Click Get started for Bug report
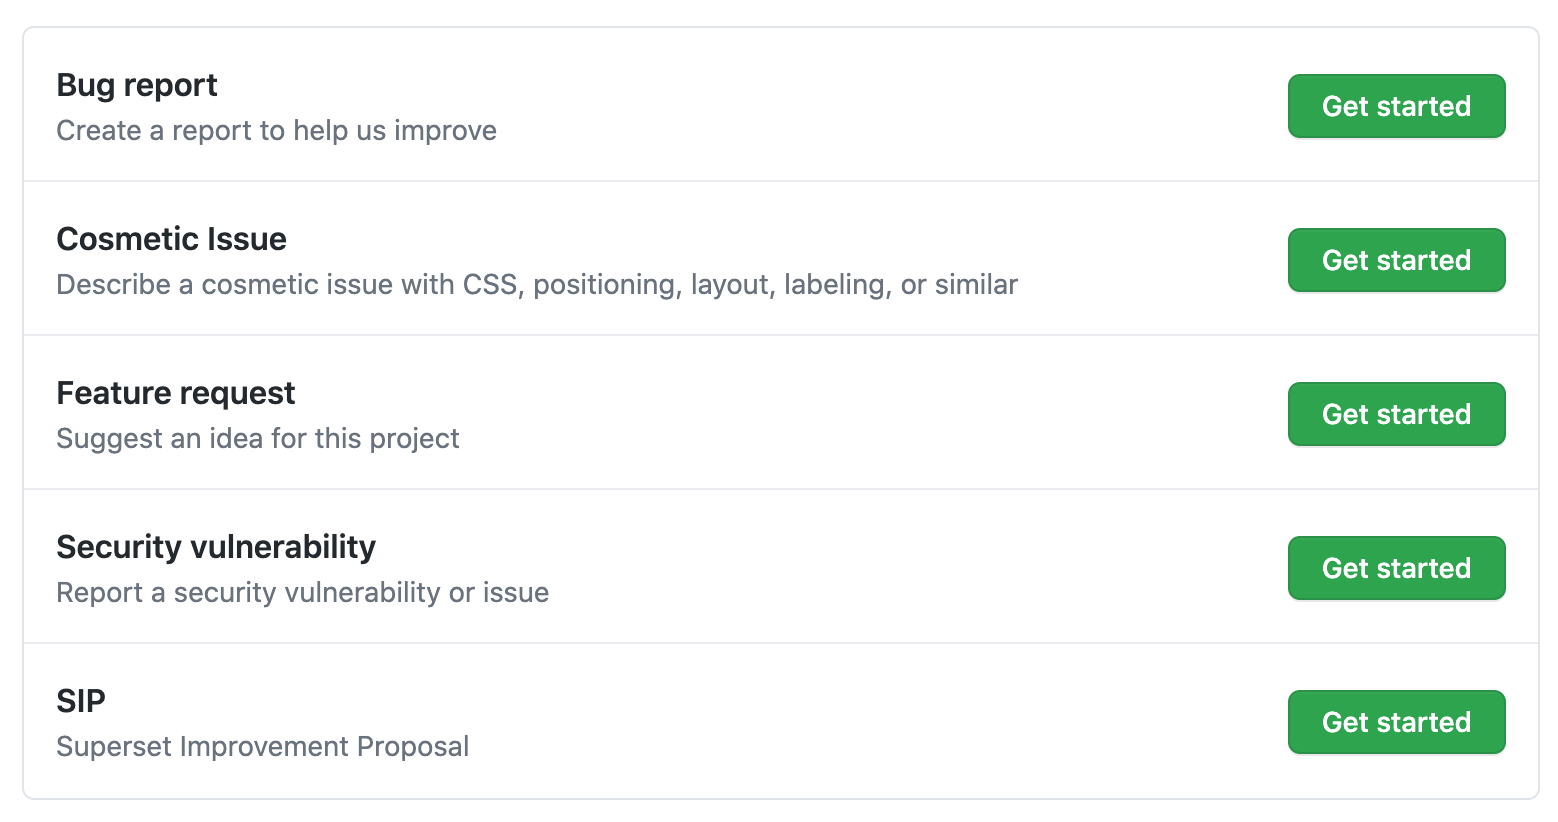1558x822 pixels. (1396, 106)
